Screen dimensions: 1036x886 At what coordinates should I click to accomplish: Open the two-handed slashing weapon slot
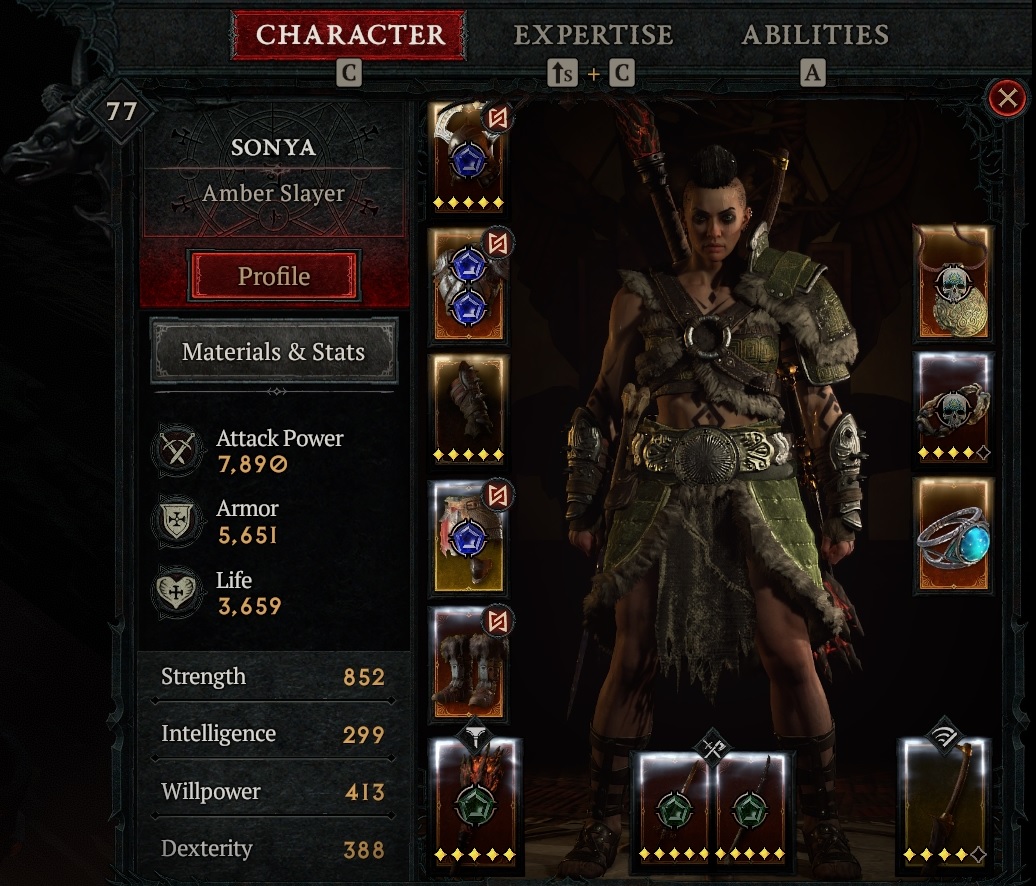coord(945,803)
